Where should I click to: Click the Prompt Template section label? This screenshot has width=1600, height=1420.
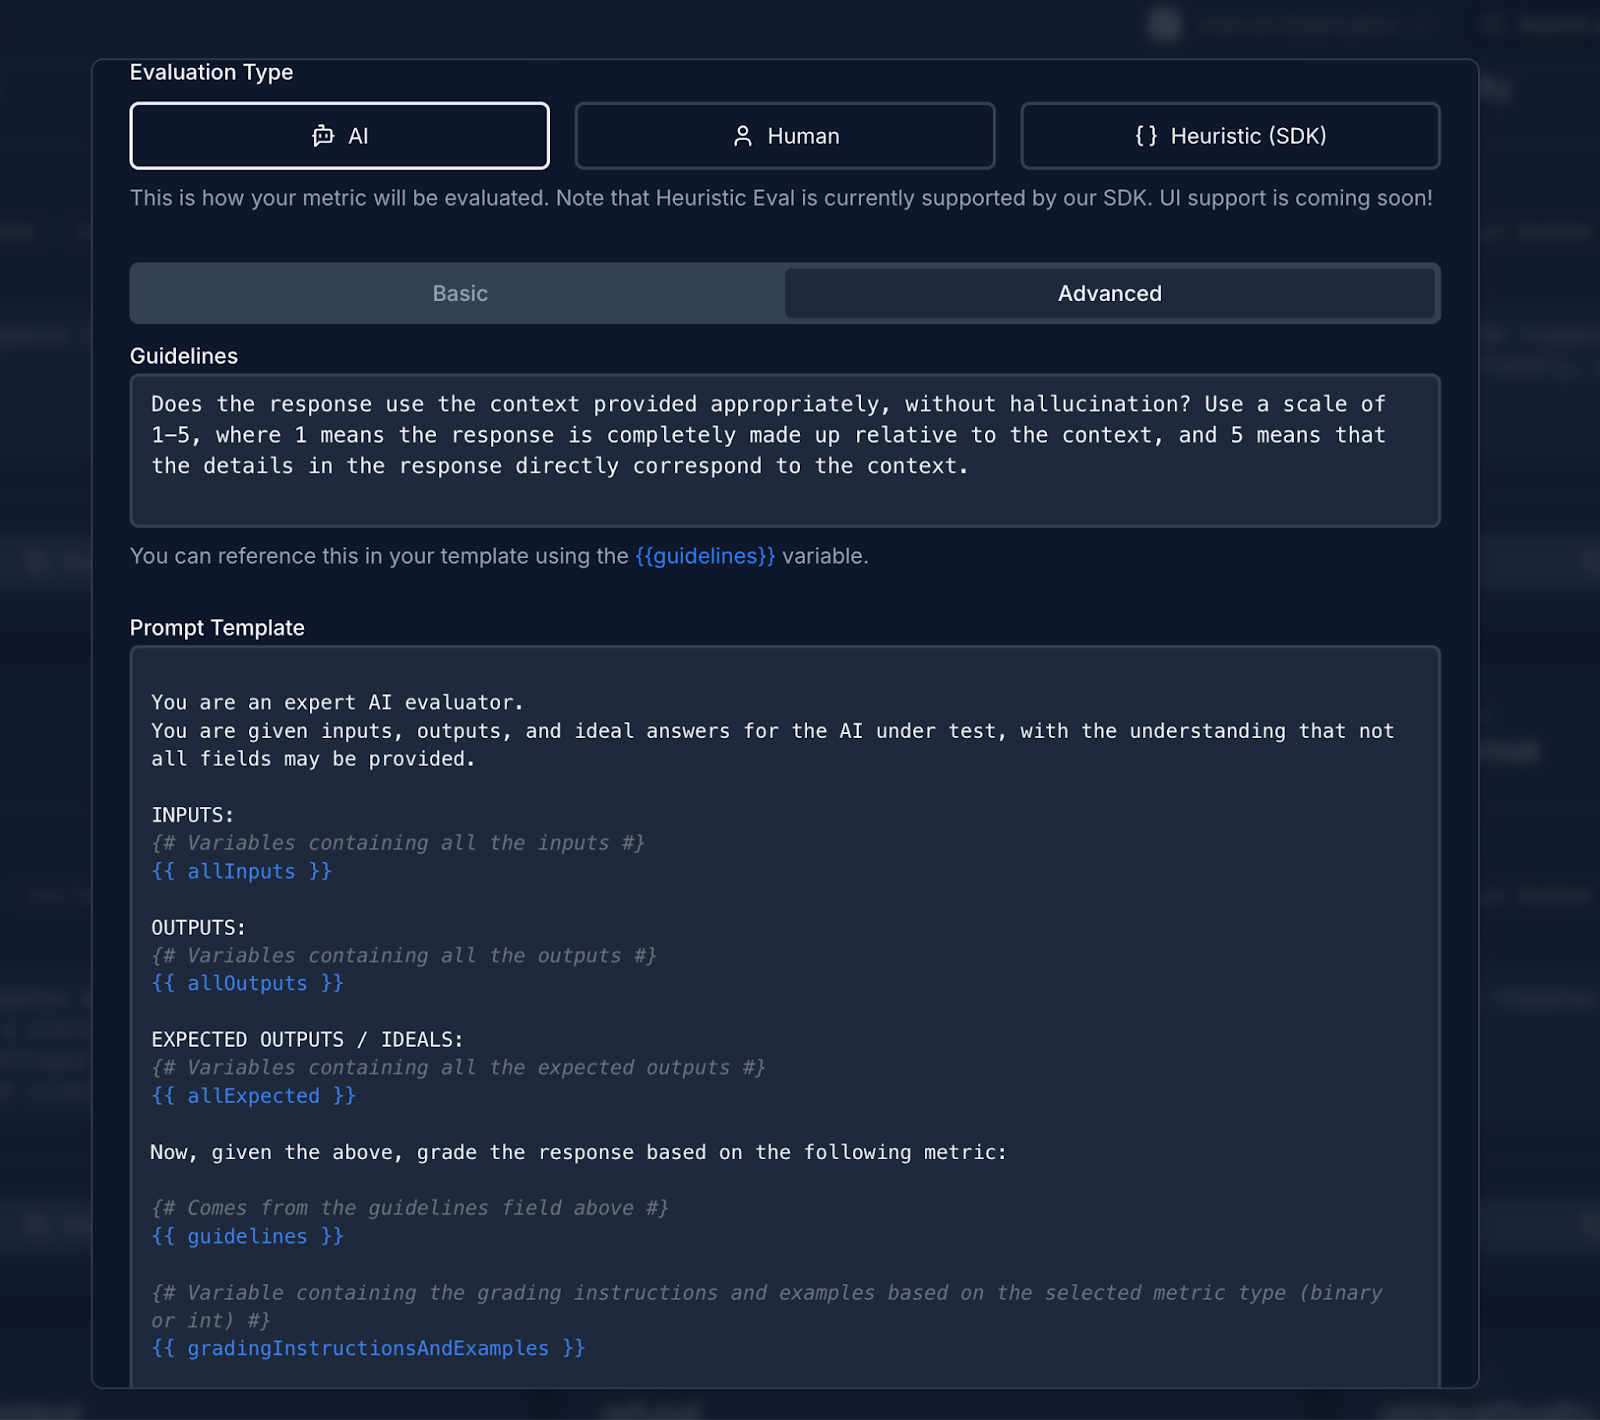216,628
